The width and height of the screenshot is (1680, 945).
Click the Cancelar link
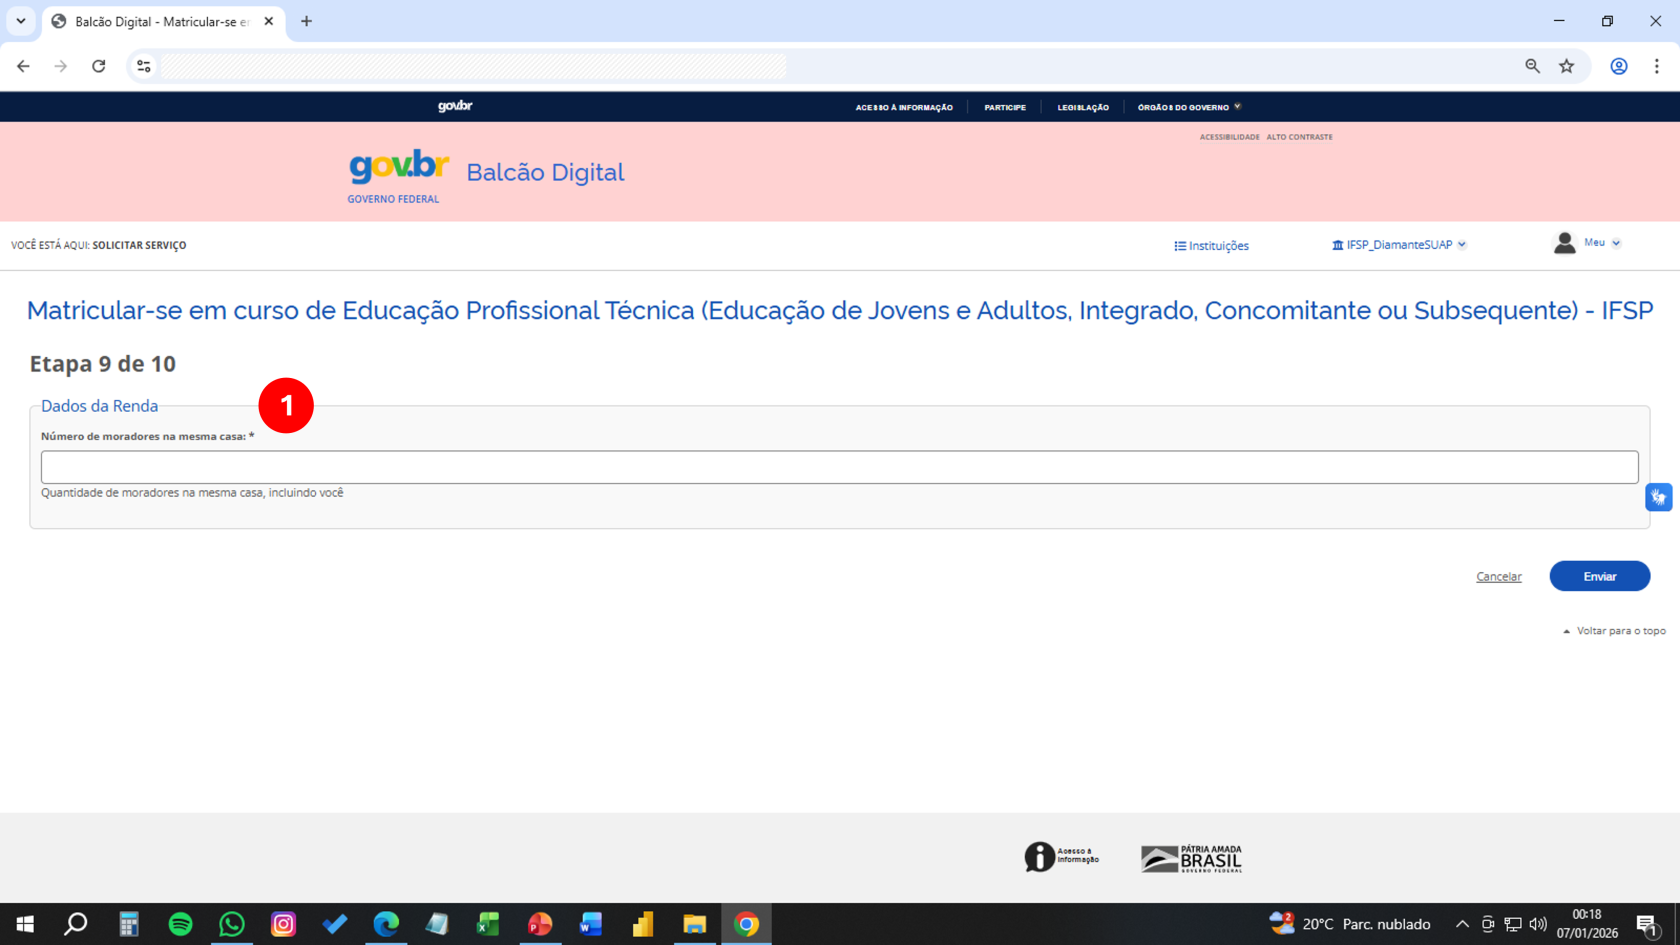click(x=1498, y=576)
